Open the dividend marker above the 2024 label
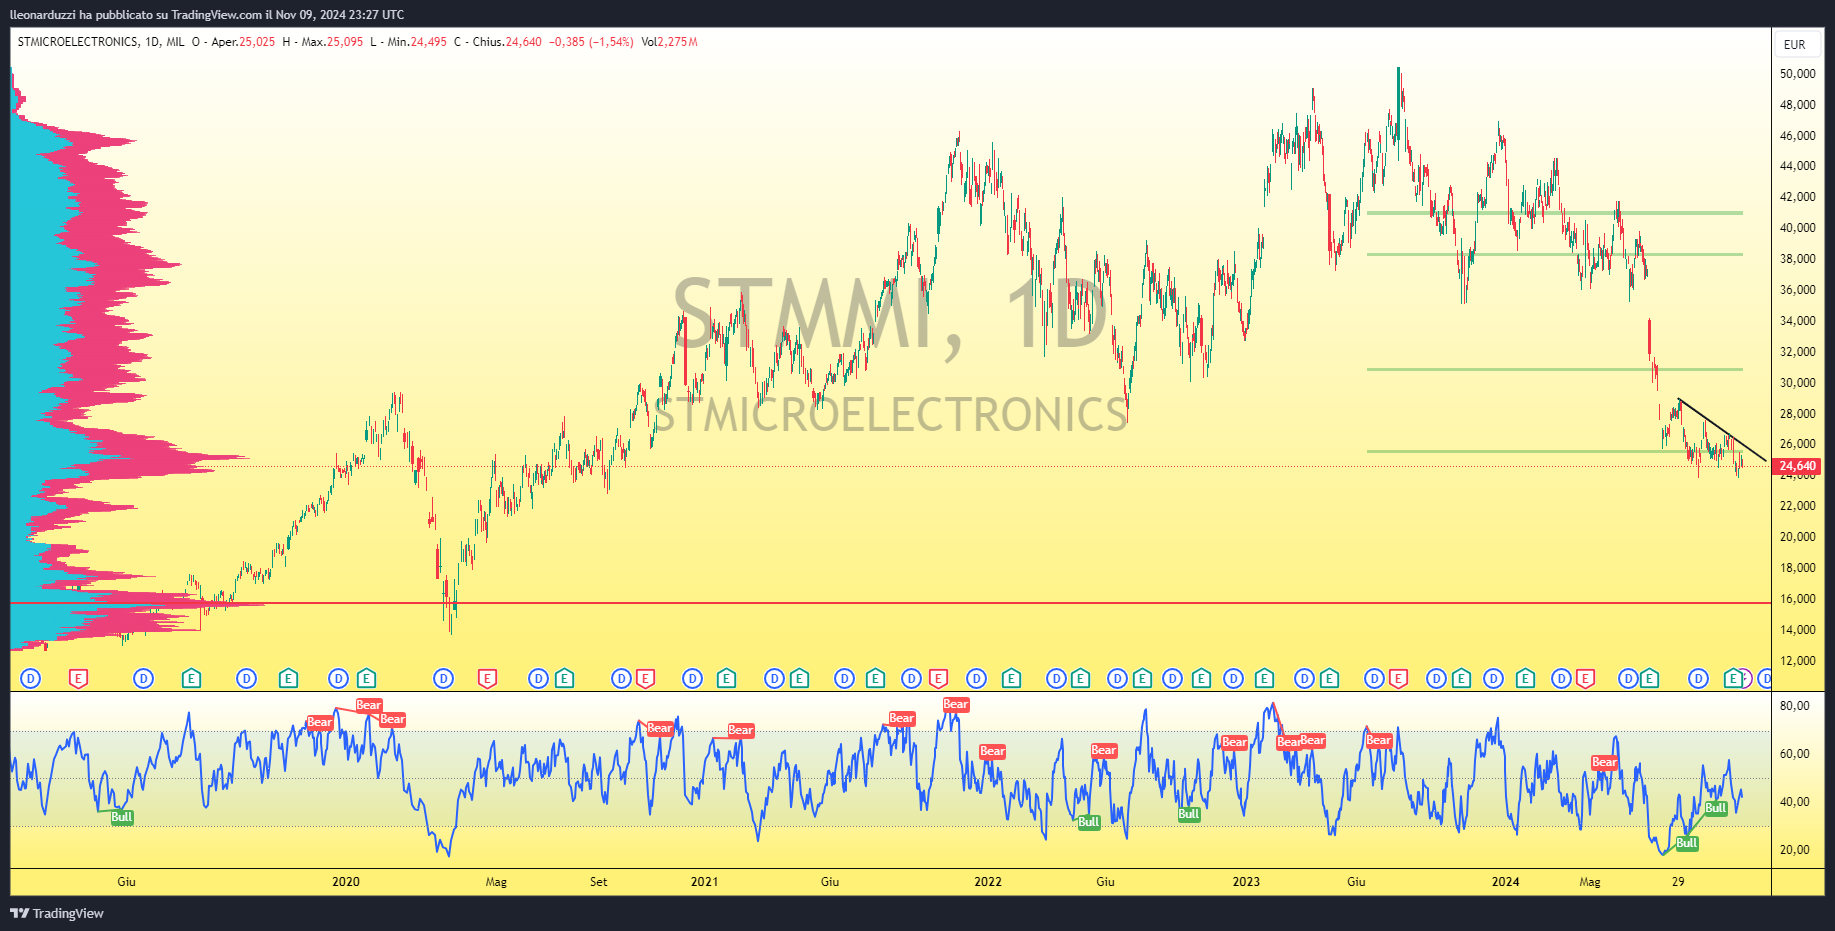 1493,679
